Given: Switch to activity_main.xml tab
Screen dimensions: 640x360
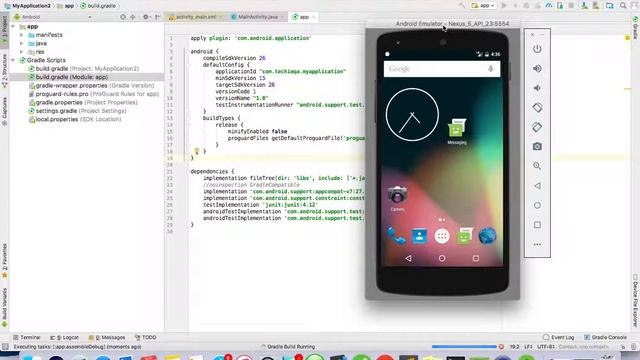Looking at the screenshot, I should (x=195, y=17).
